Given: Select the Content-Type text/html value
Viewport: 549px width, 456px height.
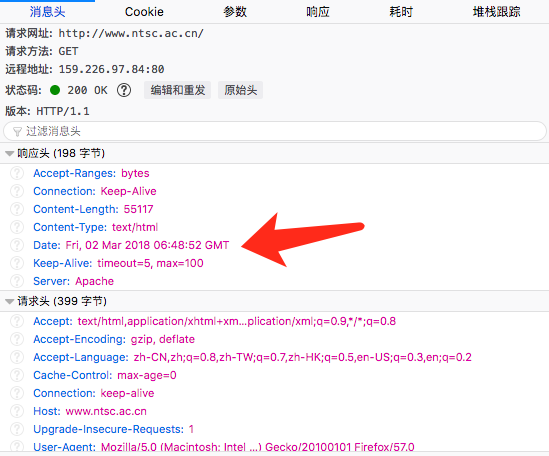Looking at the screenshot, I should [x=135, y=227].
